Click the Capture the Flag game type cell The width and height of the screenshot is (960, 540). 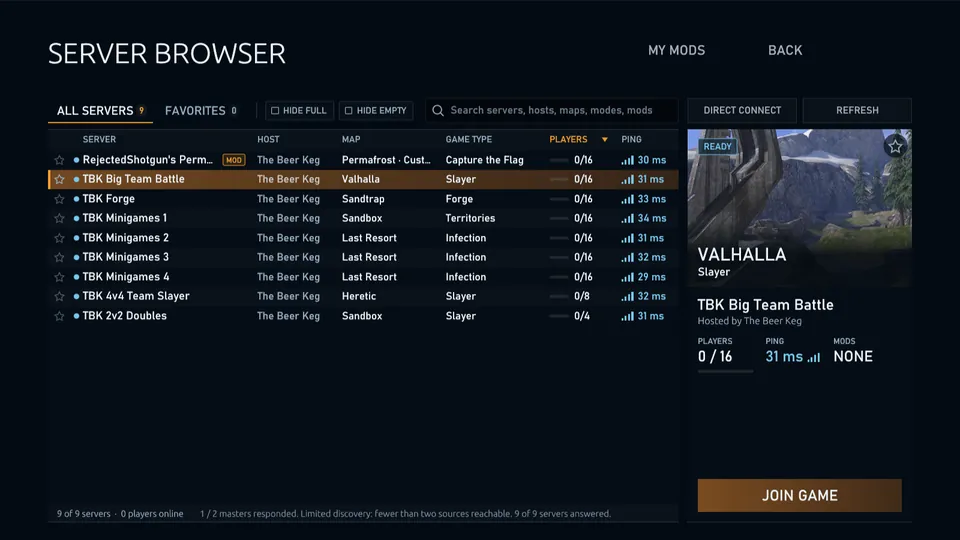coord(484,160)
